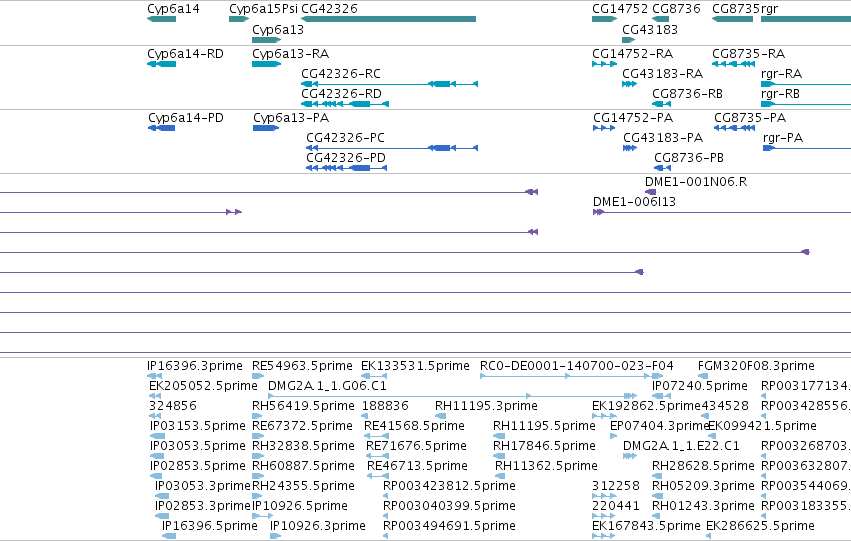Select the rgr-RA transcript label

click(781, 74)
